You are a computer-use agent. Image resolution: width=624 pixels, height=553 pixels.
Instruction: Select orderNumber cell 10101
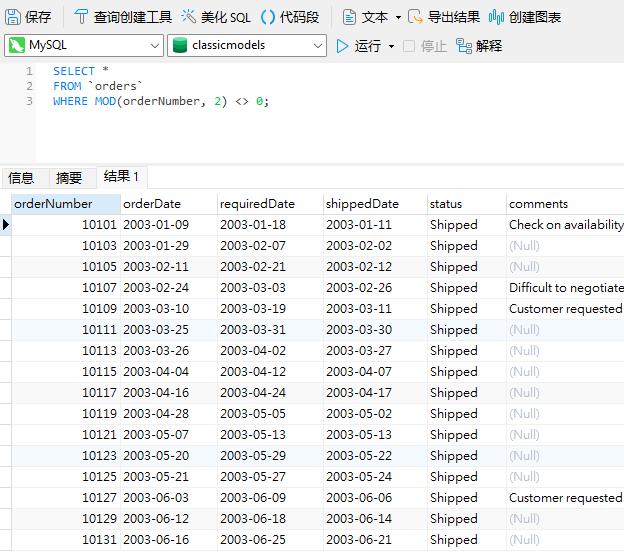pyautogui.click(x=66, y=225)
